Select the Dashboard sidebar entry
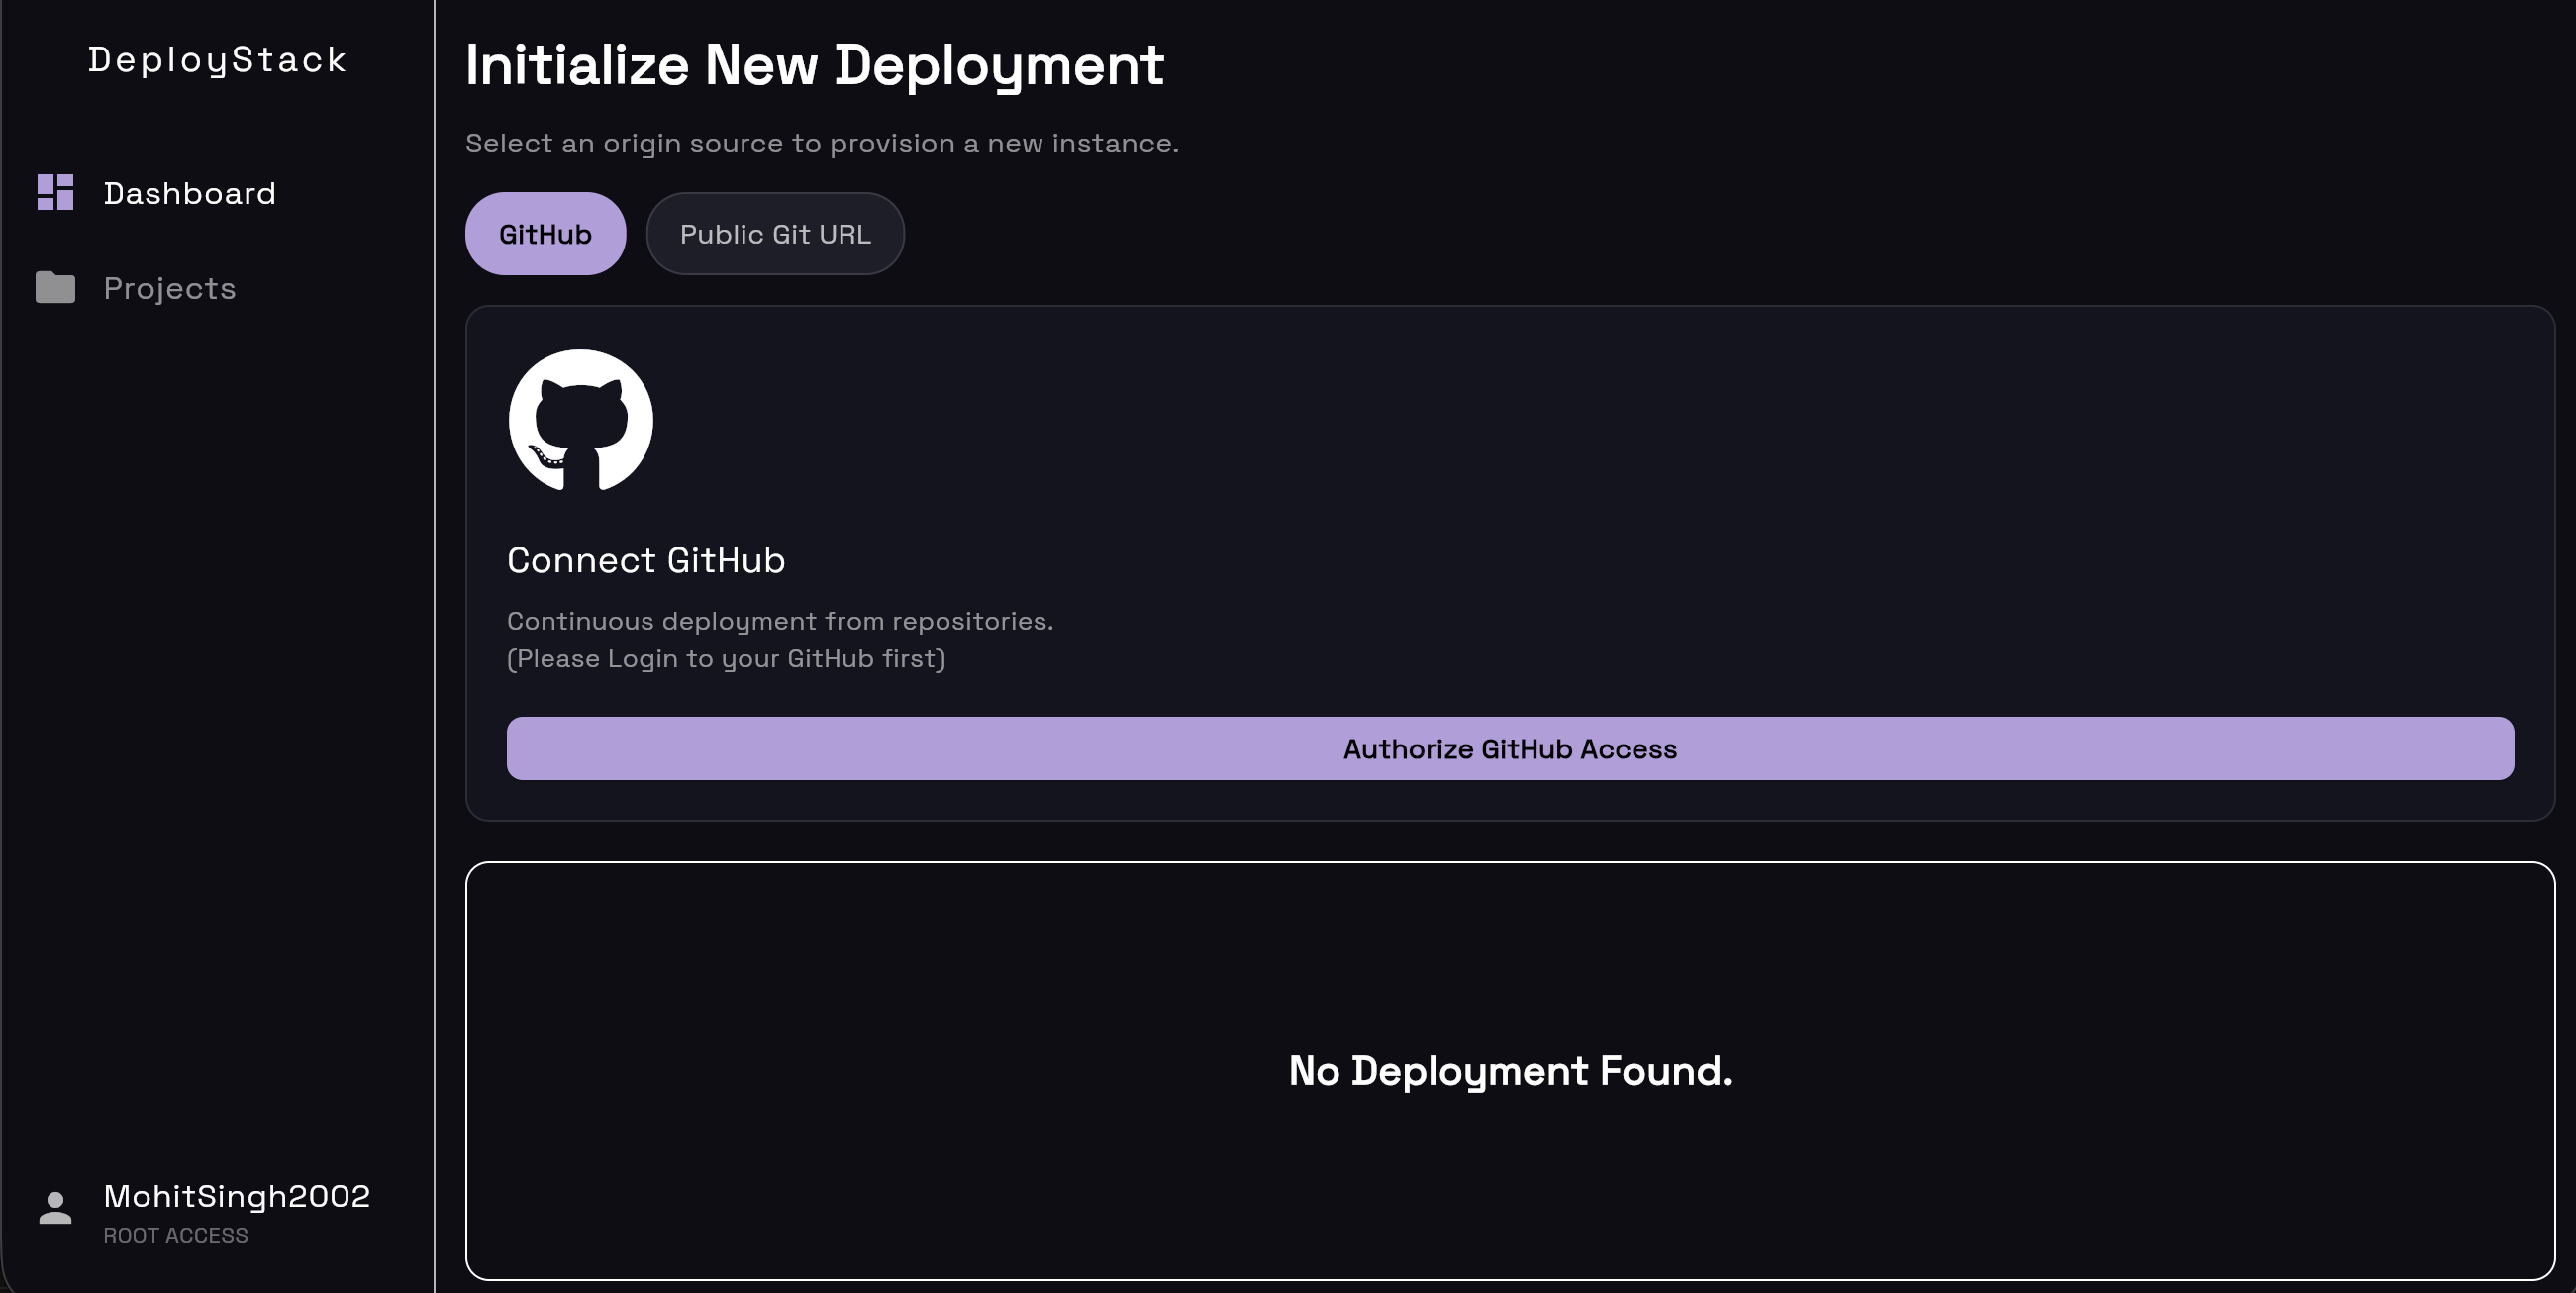2576x1293 pixels. click(x=190, y=193)
